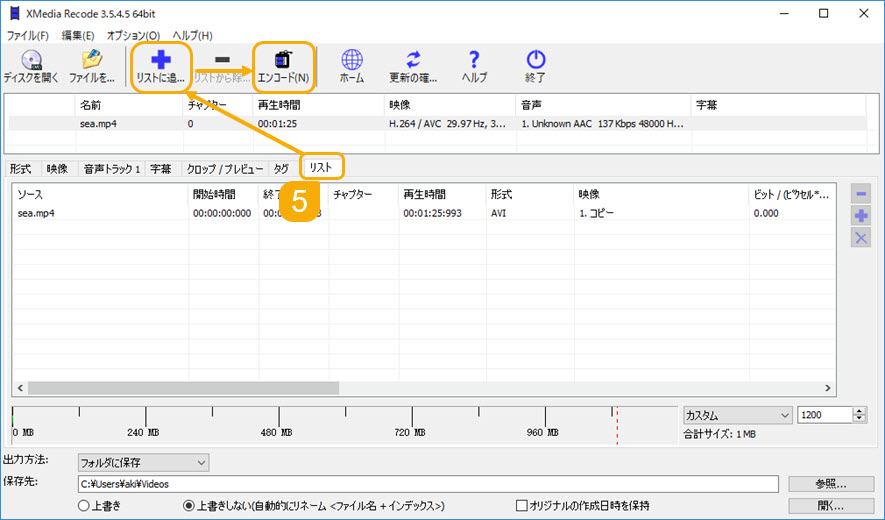Open the ヘルプ(H) menu

pyautogui.click(x=192, y=35)
